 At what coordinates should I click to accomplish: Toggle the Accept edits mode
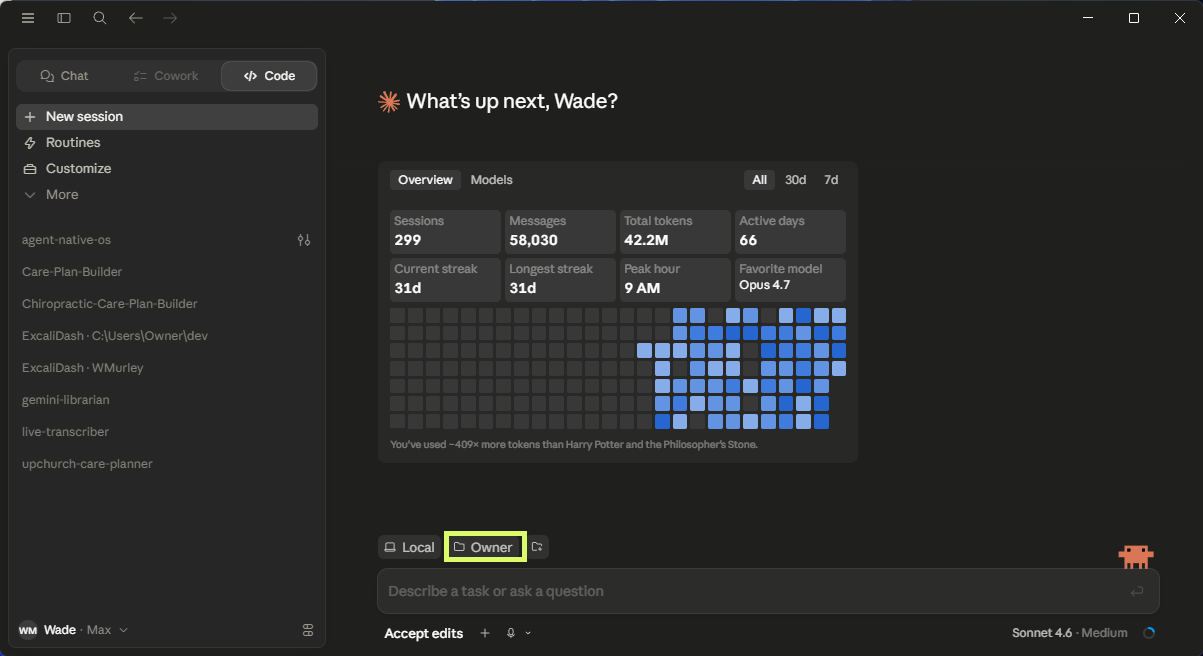(424, 633)
